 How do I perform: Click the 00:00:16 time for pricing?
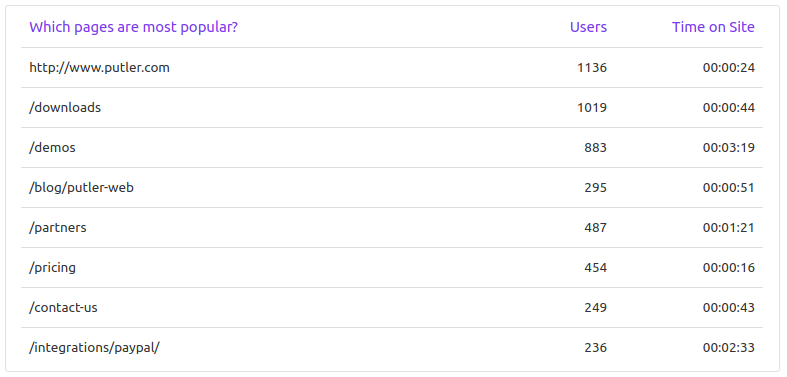click(x=729, y=268)
